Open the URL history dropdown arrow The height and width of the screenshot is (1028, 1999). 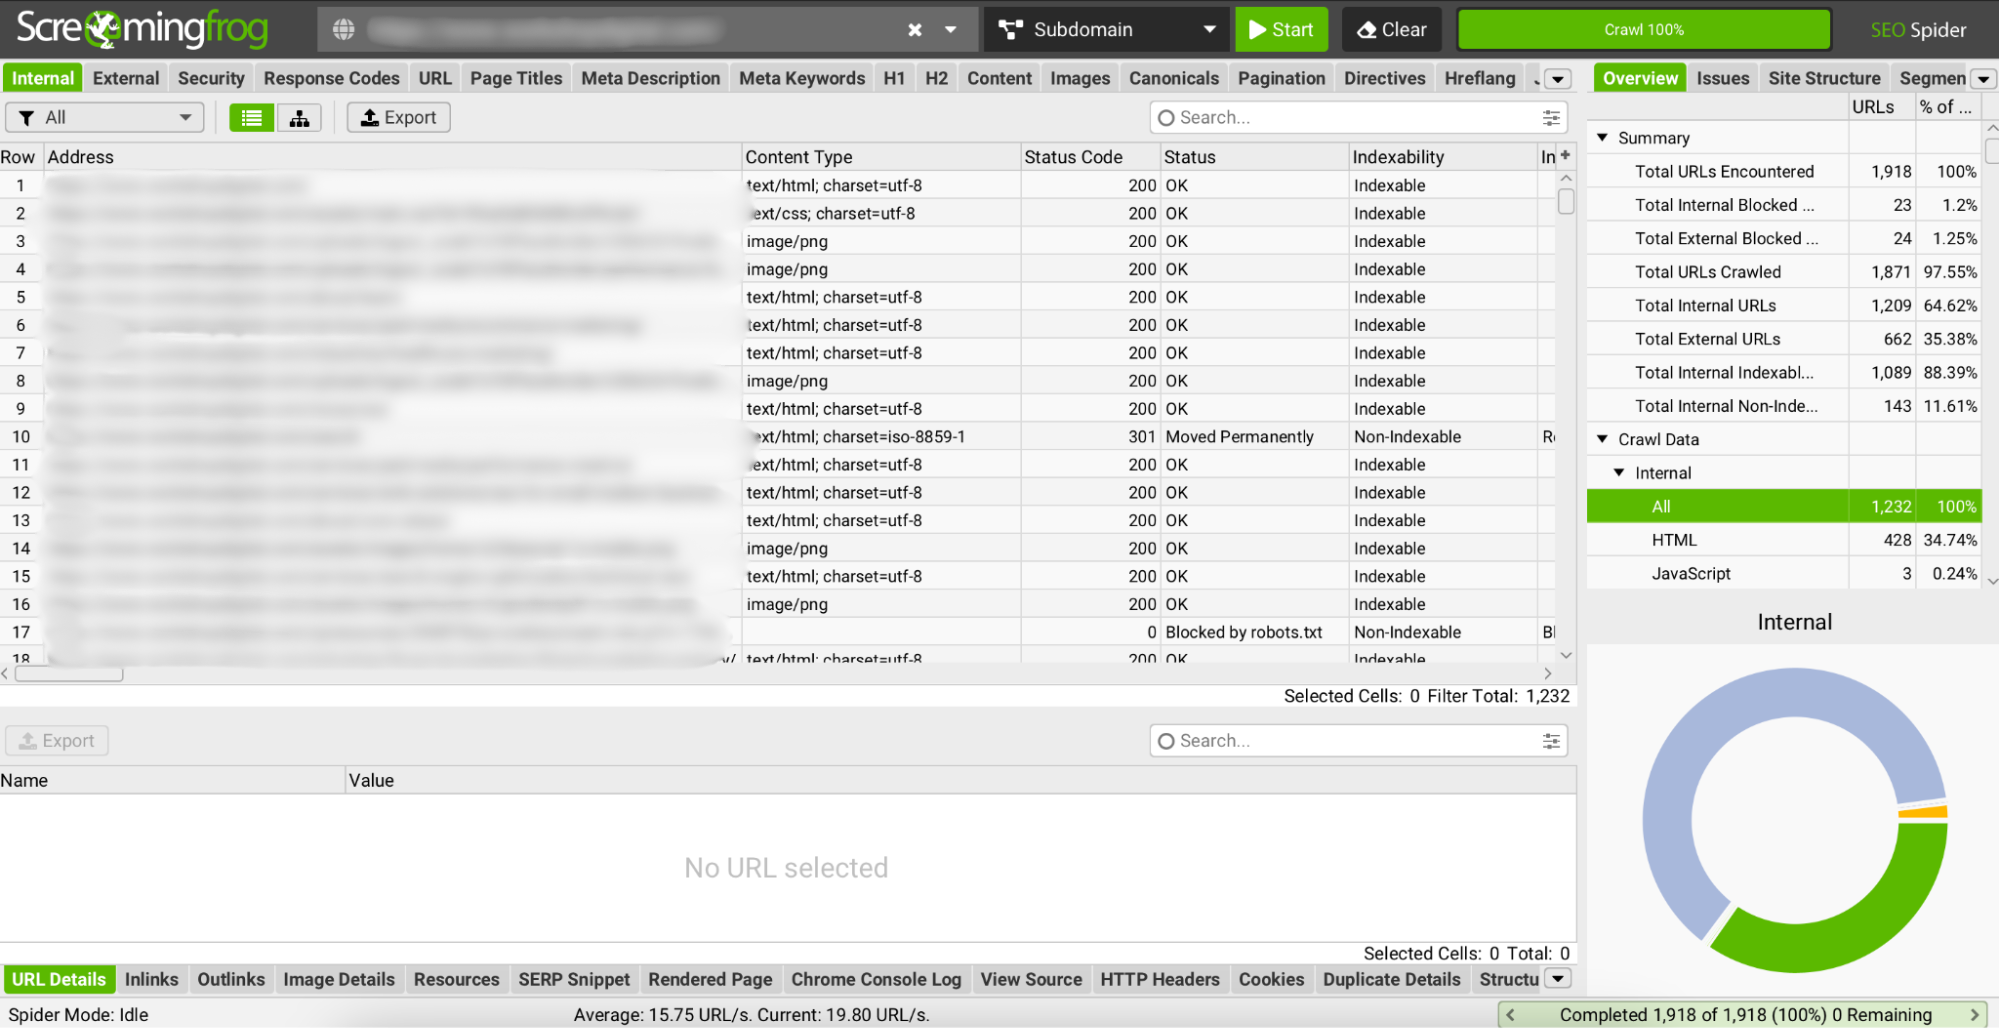951,30
